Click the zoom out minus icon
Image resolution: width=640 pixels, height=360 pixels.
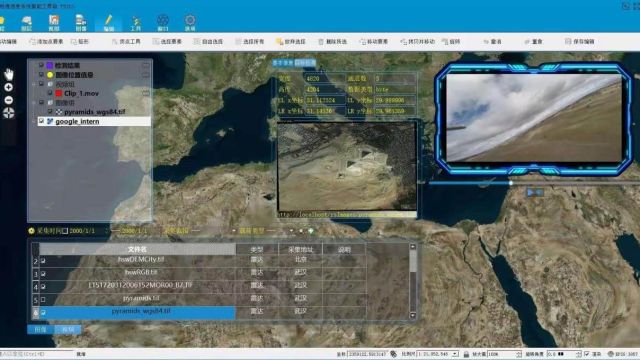click(8, 100)
